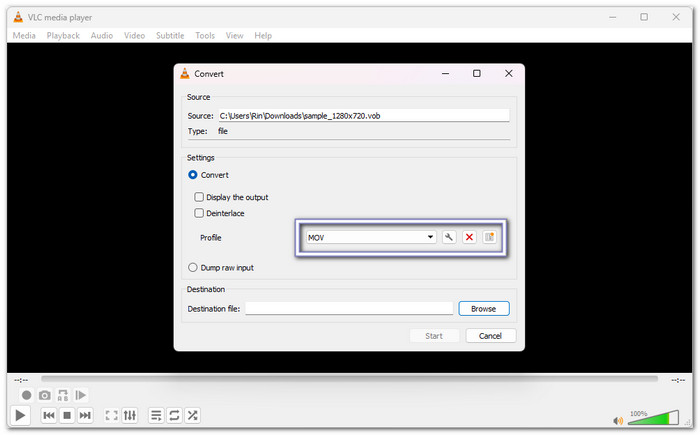
Task: Close the VLC media player window
Action: coord(676,17)
